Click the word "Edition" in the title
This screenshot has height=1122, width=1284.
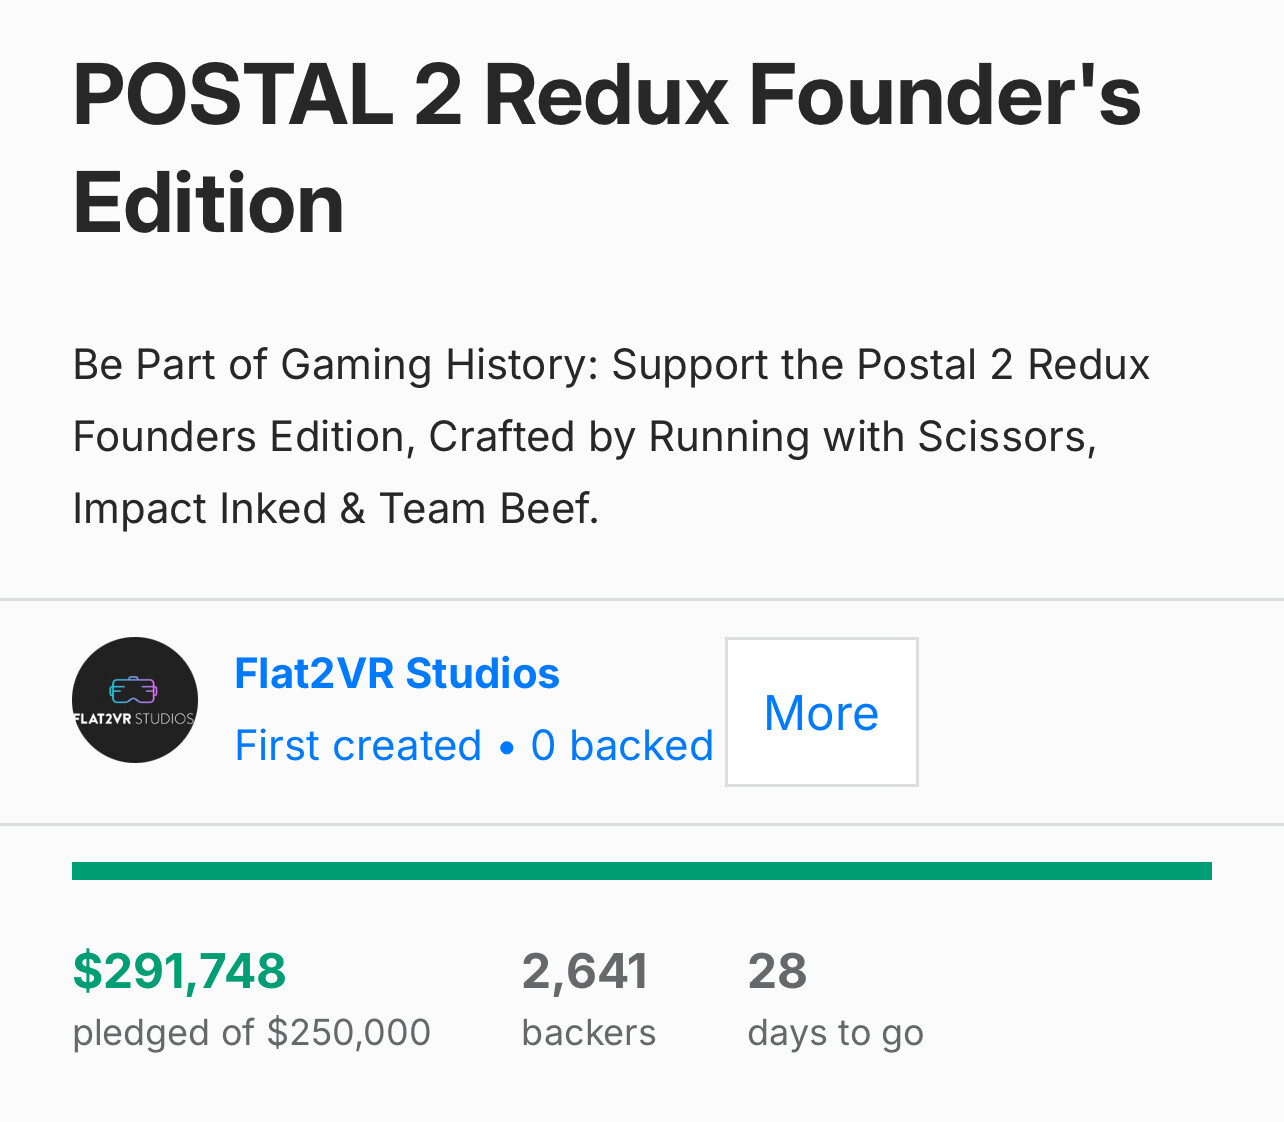tap(208, 203)
